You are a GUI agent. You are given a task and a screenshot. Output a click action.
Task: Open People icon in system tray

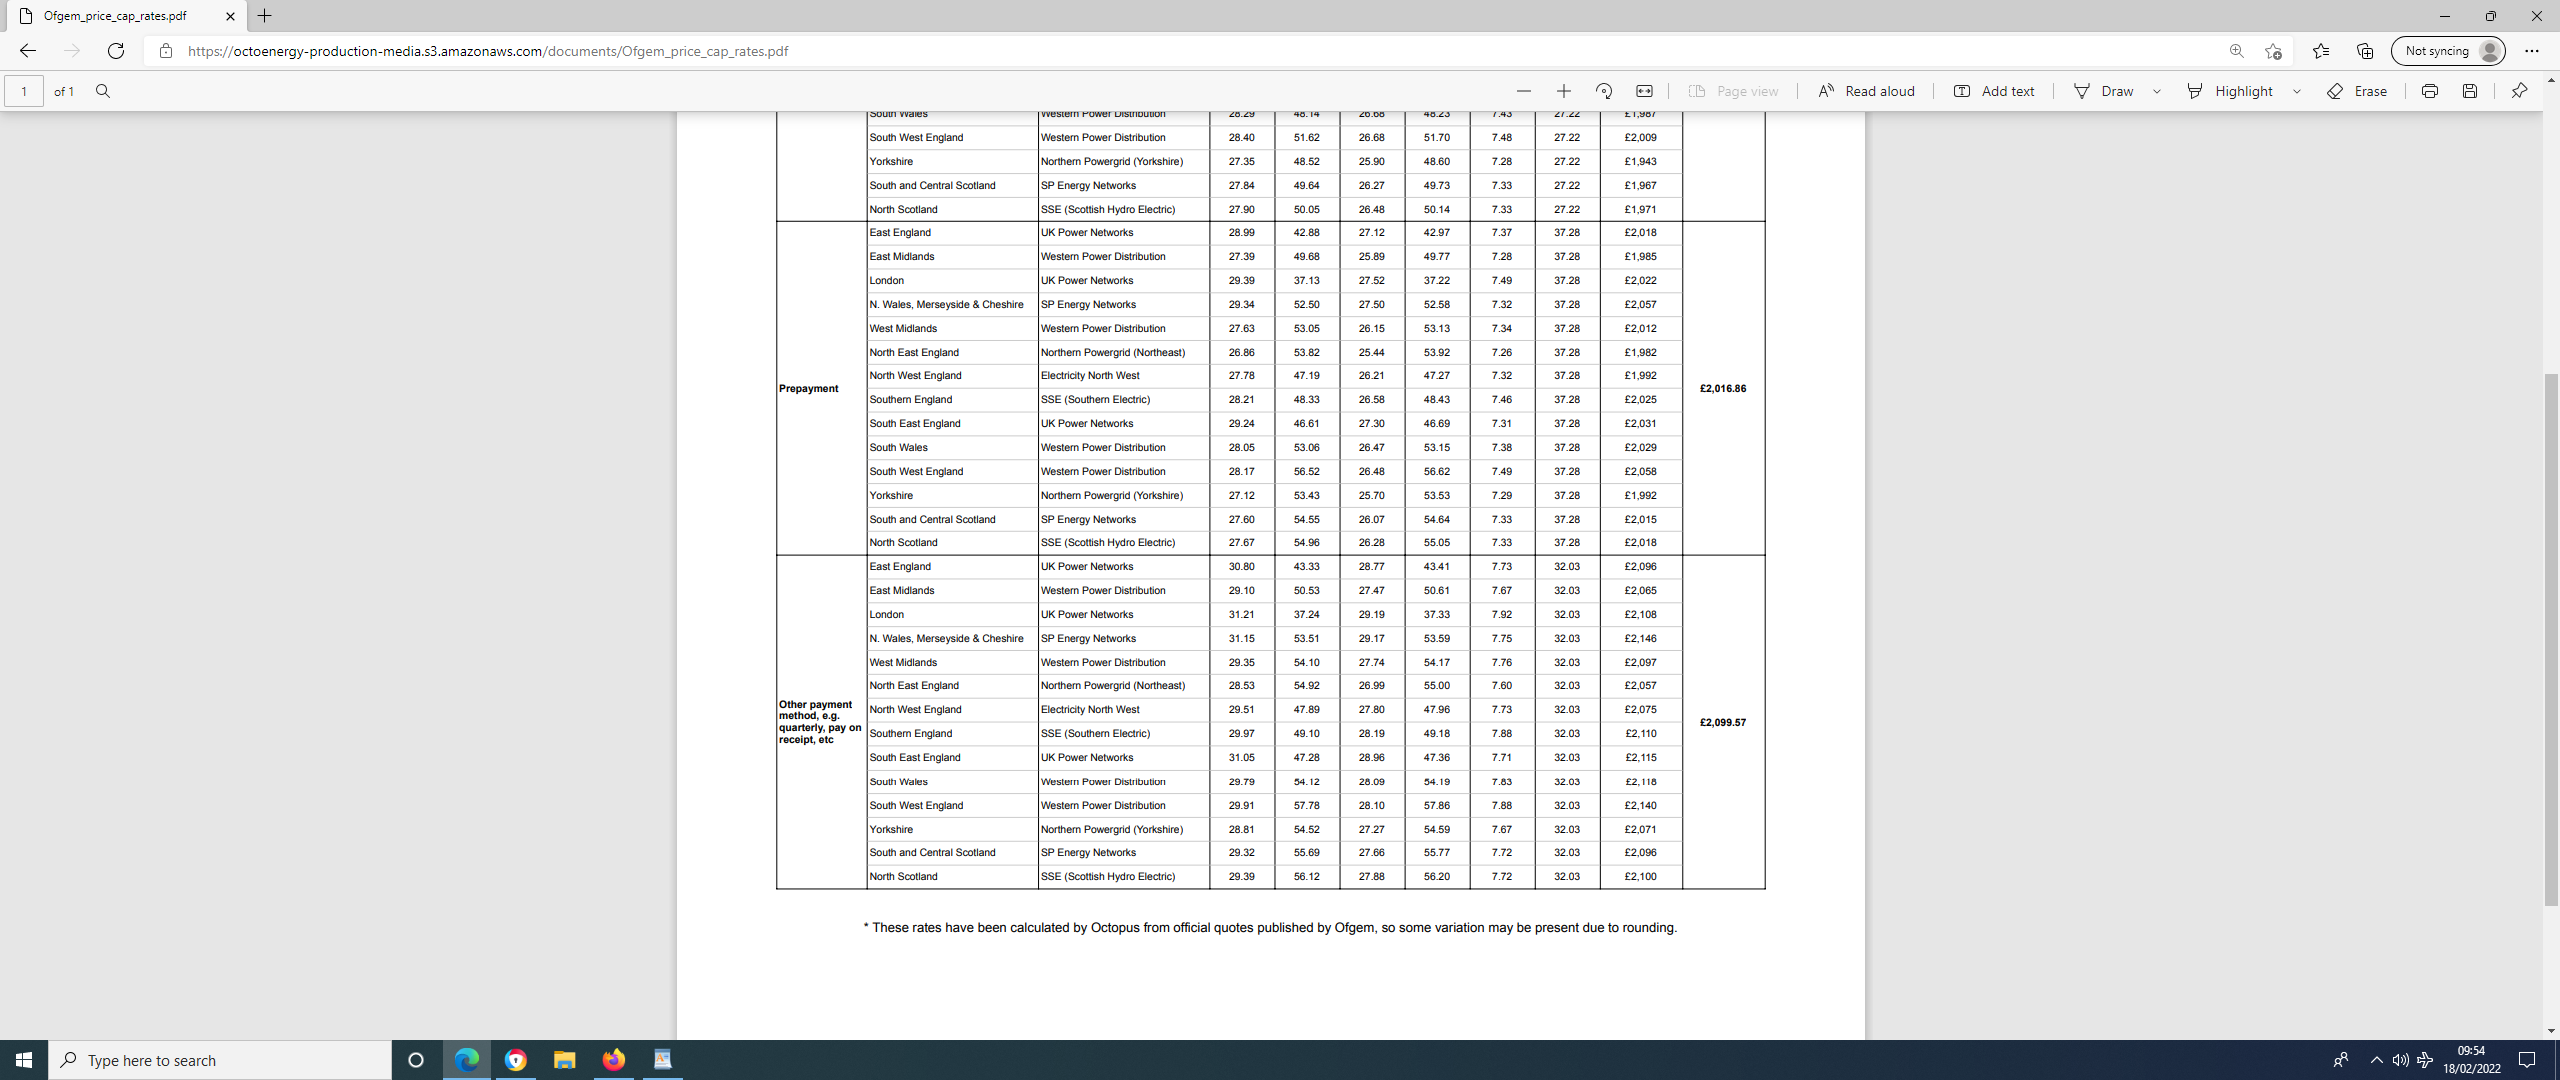coord(2340,1060)
